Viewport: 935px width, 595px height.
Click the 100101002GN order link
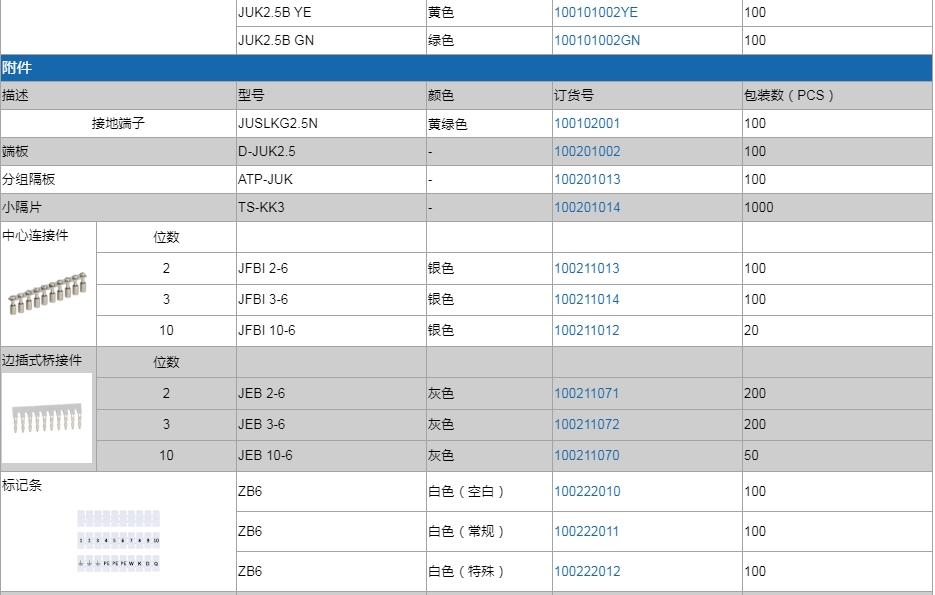(x=597, y=41)
